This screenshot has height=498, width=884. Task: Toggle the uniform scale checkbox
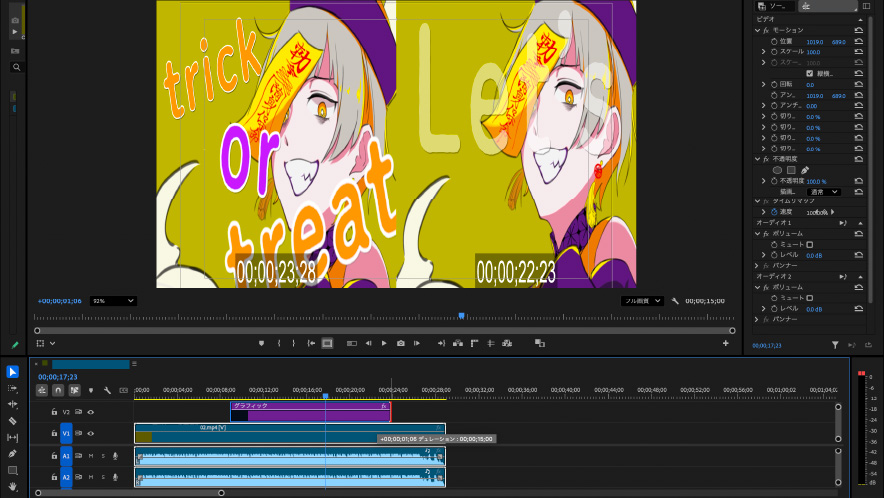point(809,74)
